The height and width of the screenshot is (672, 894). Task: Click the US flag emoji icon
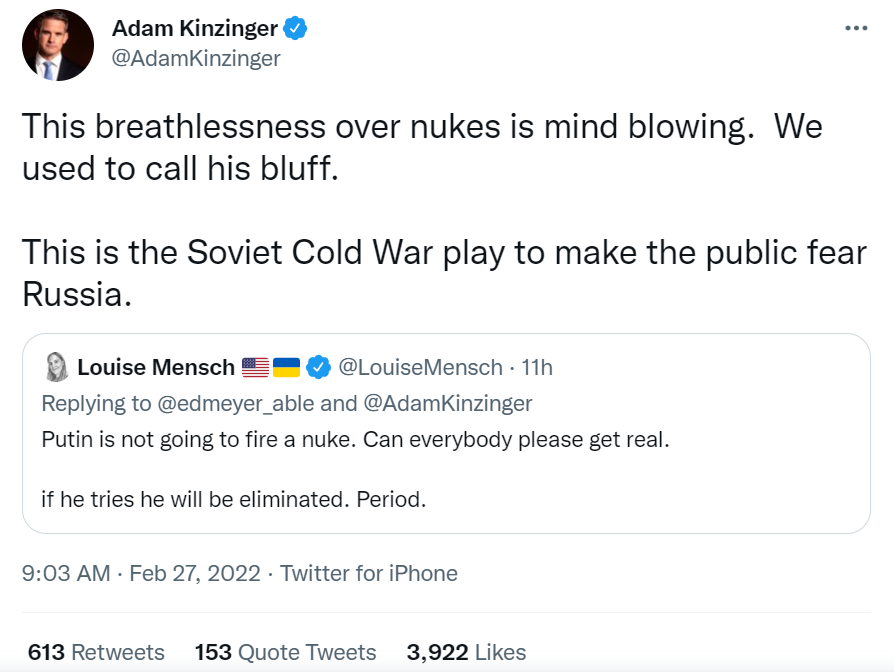256,368
